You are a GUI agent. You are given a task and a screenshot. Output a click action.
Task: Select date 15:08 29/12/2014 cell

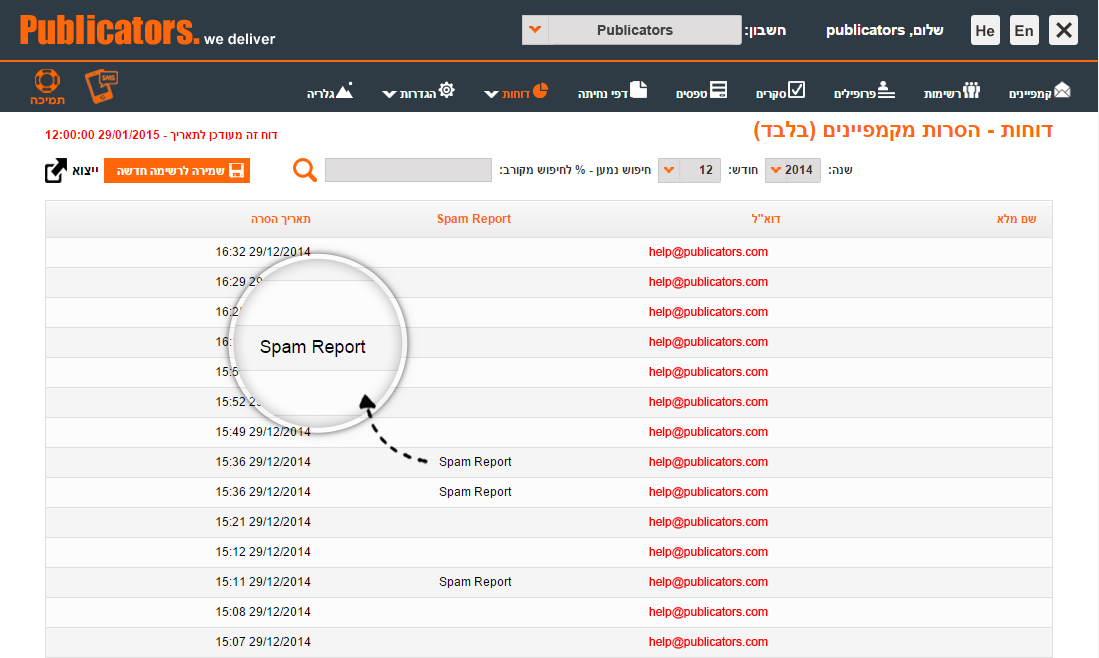263,612
